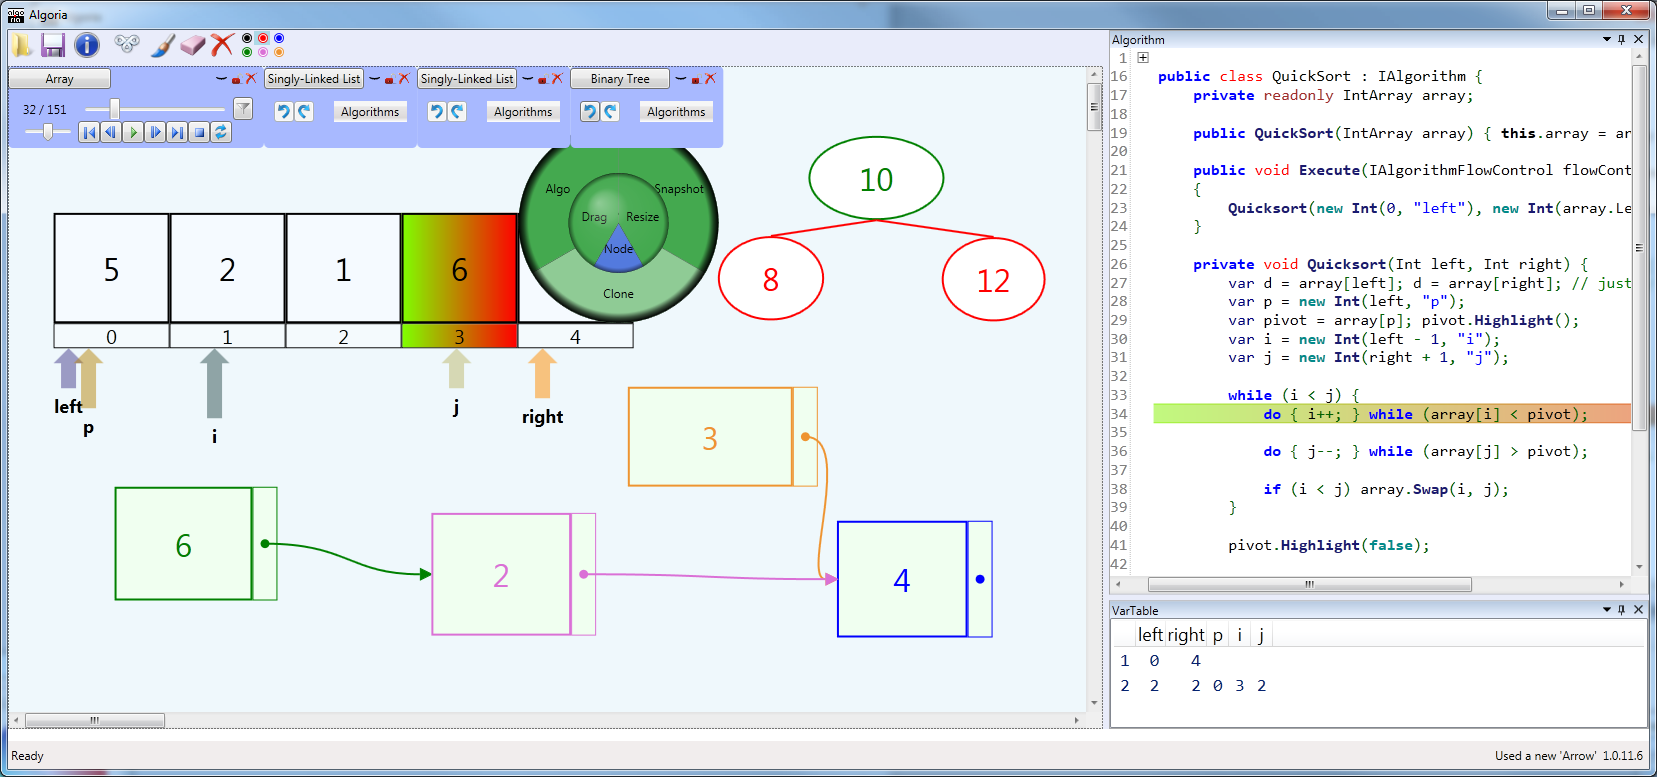Click the stop button in Array playback
The image size is (1657, 777).
(199, 132)
